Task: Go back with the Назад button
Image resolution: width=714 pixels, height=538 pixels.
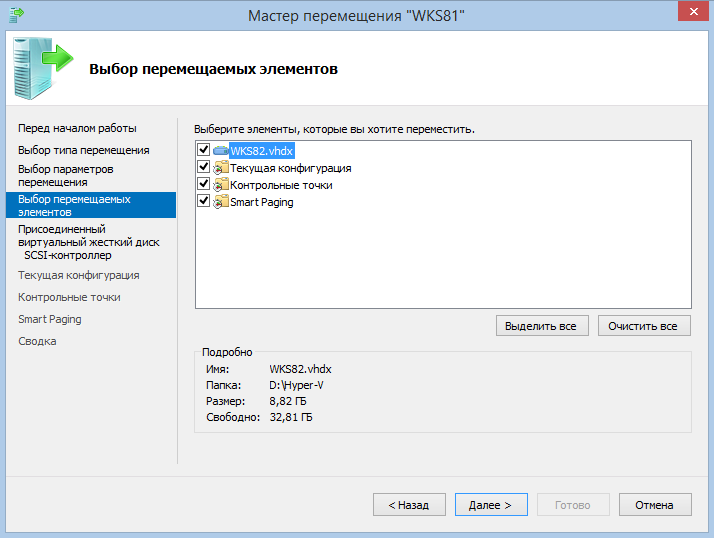Action: tap(409, 505)
